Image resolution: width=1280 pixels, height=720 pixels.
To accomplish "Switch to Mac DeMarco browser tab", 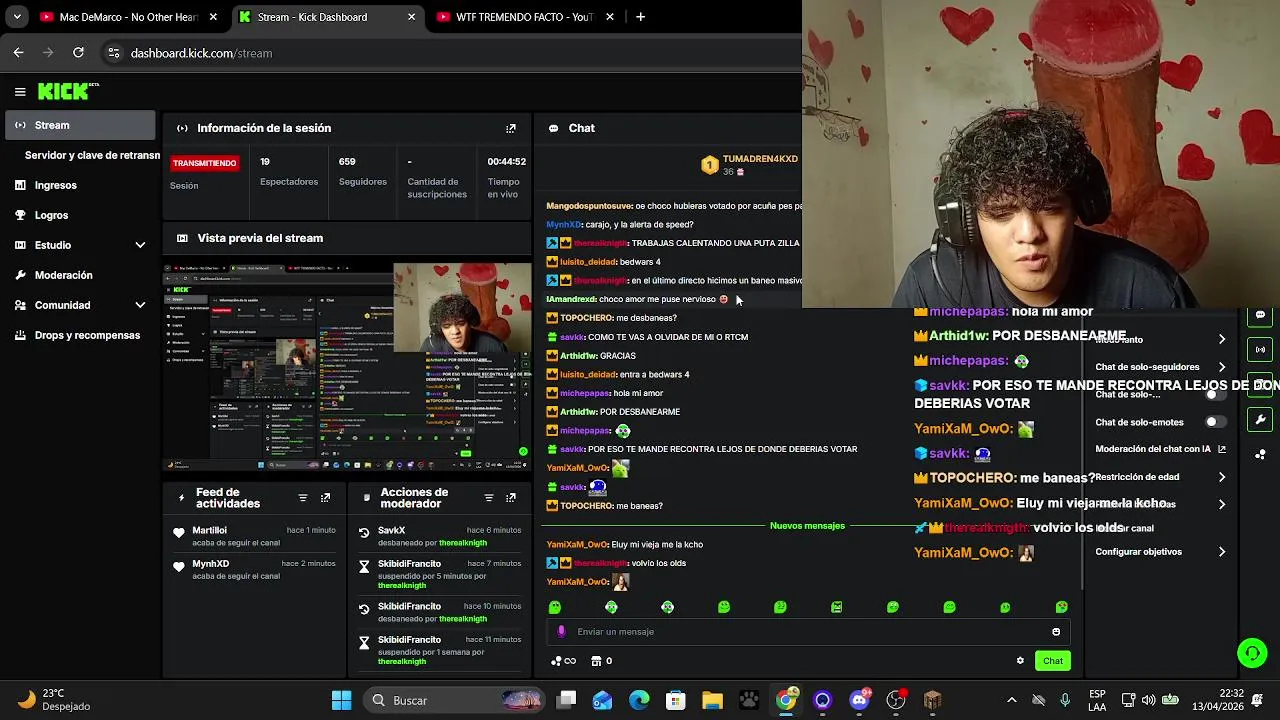I will tap(128, 17).
